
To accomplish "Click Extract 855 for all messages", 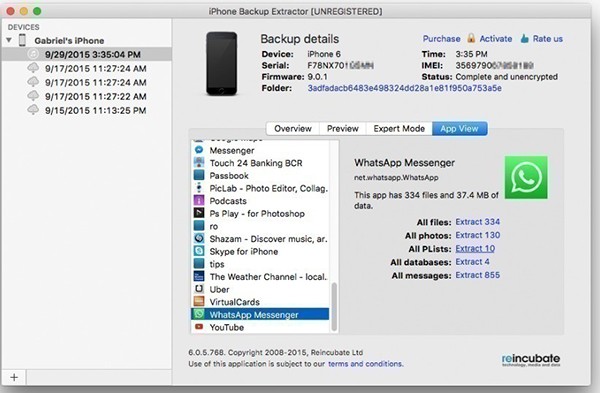I will tap(478, 275).
